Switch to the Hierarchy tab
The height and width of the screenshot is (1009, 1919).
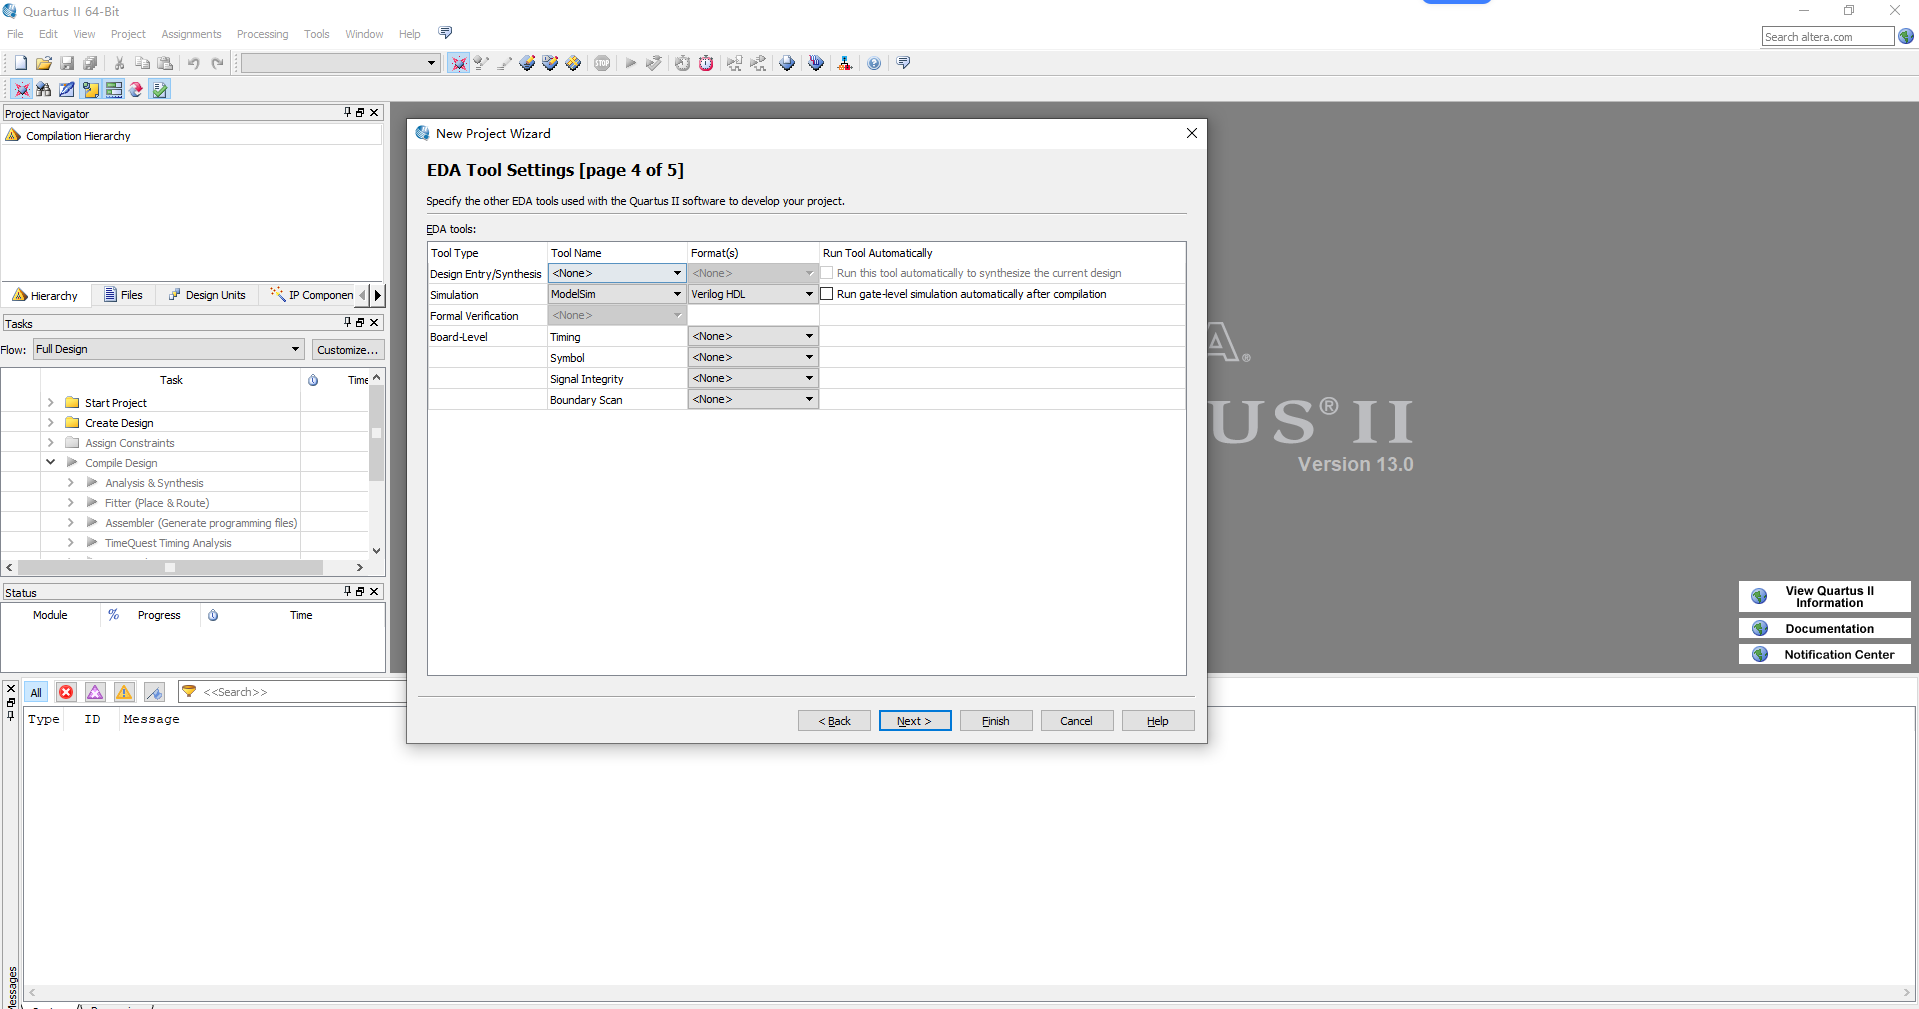point(45,295)
